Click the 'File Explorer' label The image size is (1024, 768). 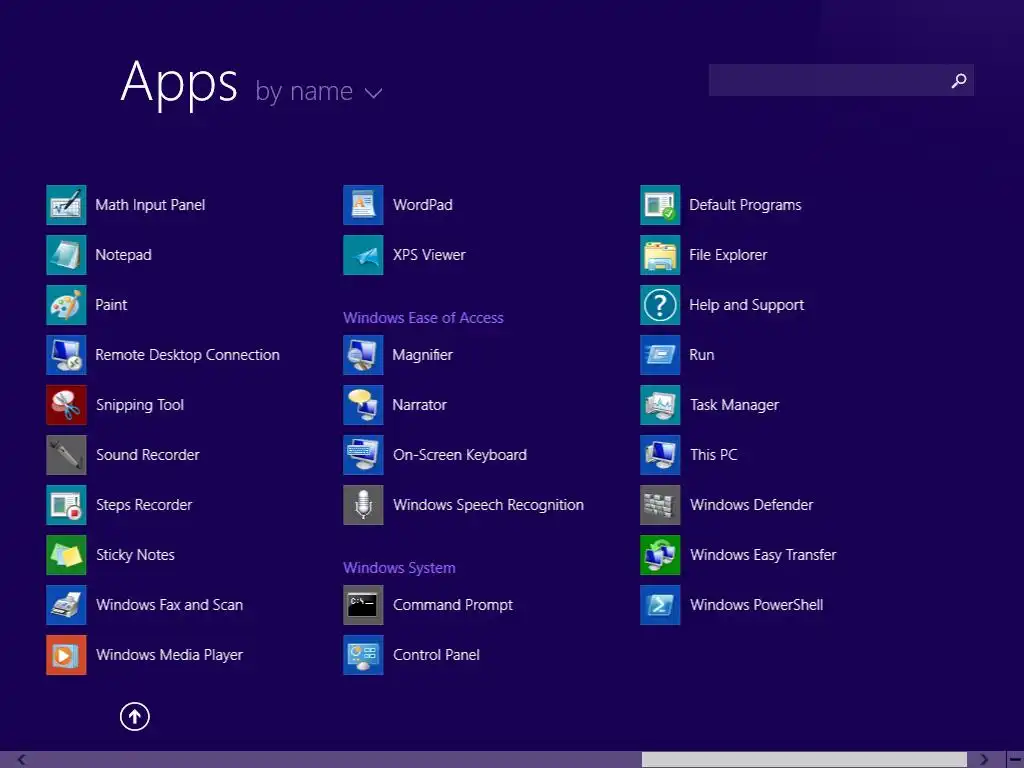pyautogui.click(x=728, y=255)
